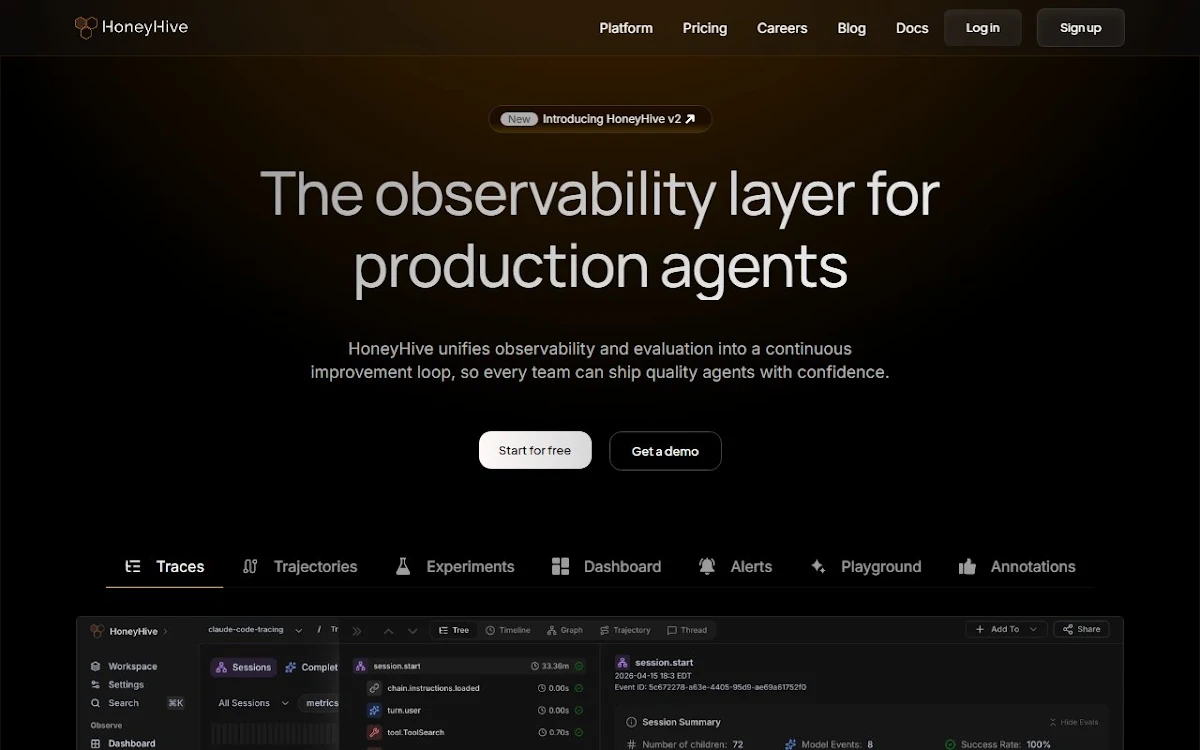
Task: Select the Completions tab
Action: pyautogui.click(x=312, y=667)
